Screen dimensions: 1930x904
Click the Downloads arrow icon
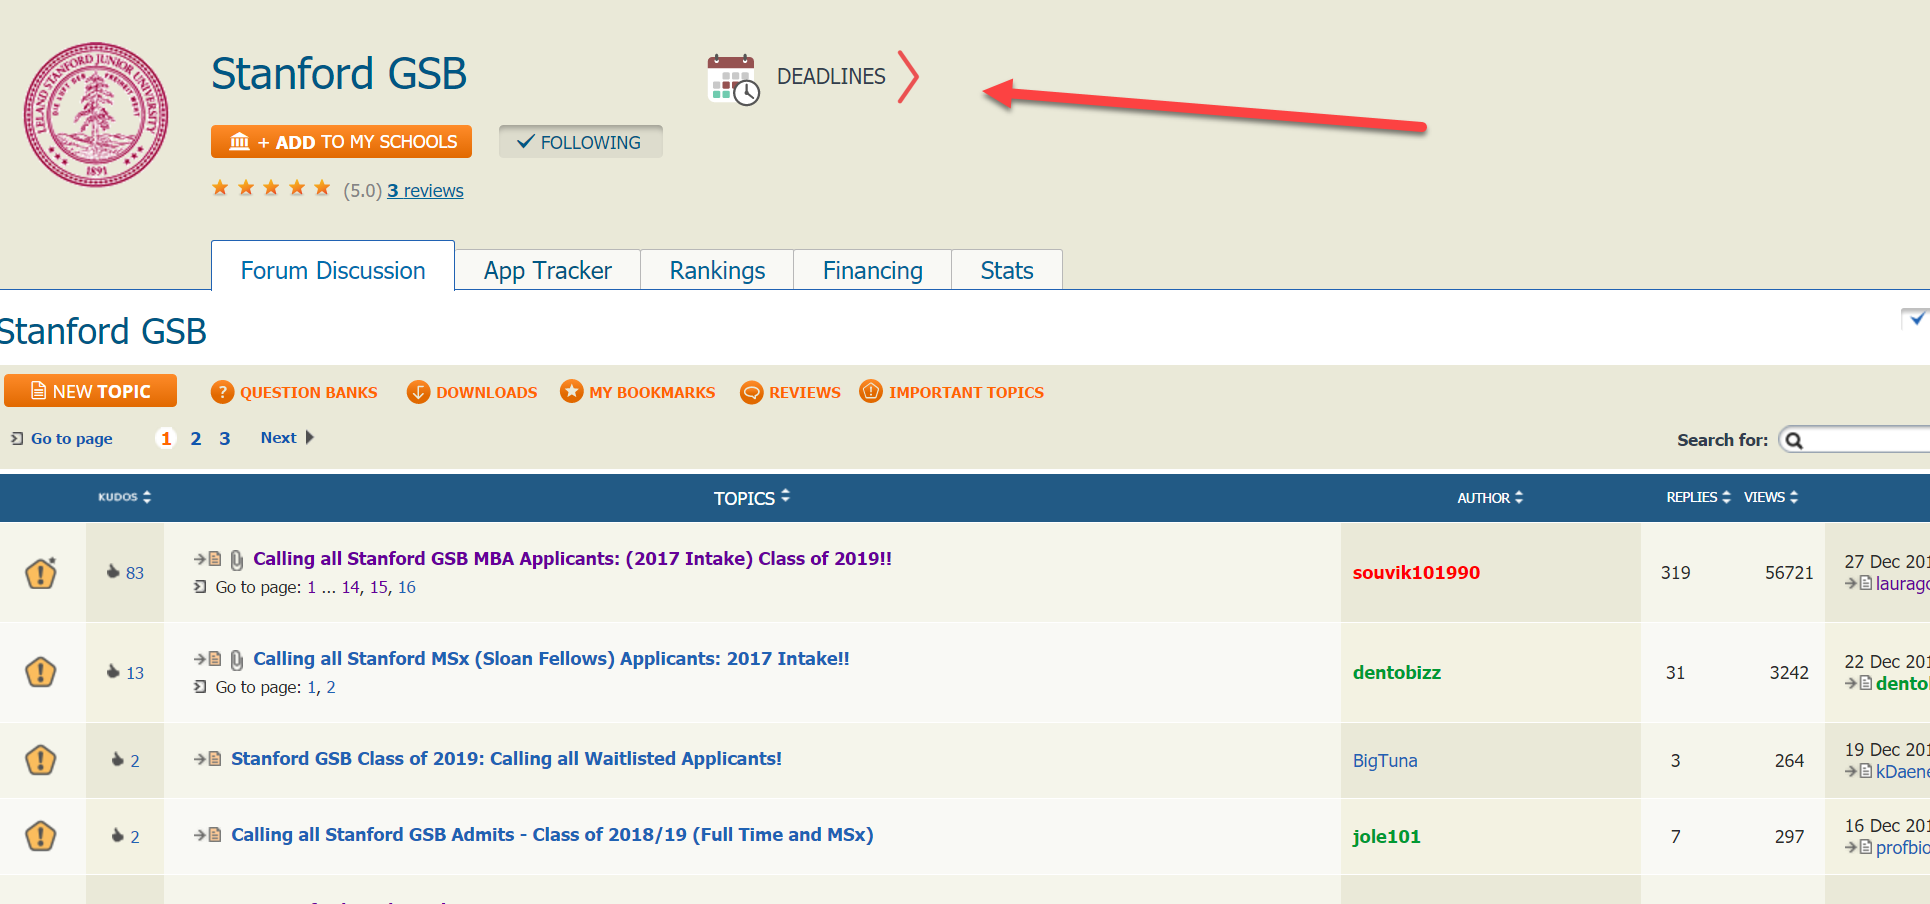coord(418,392)
